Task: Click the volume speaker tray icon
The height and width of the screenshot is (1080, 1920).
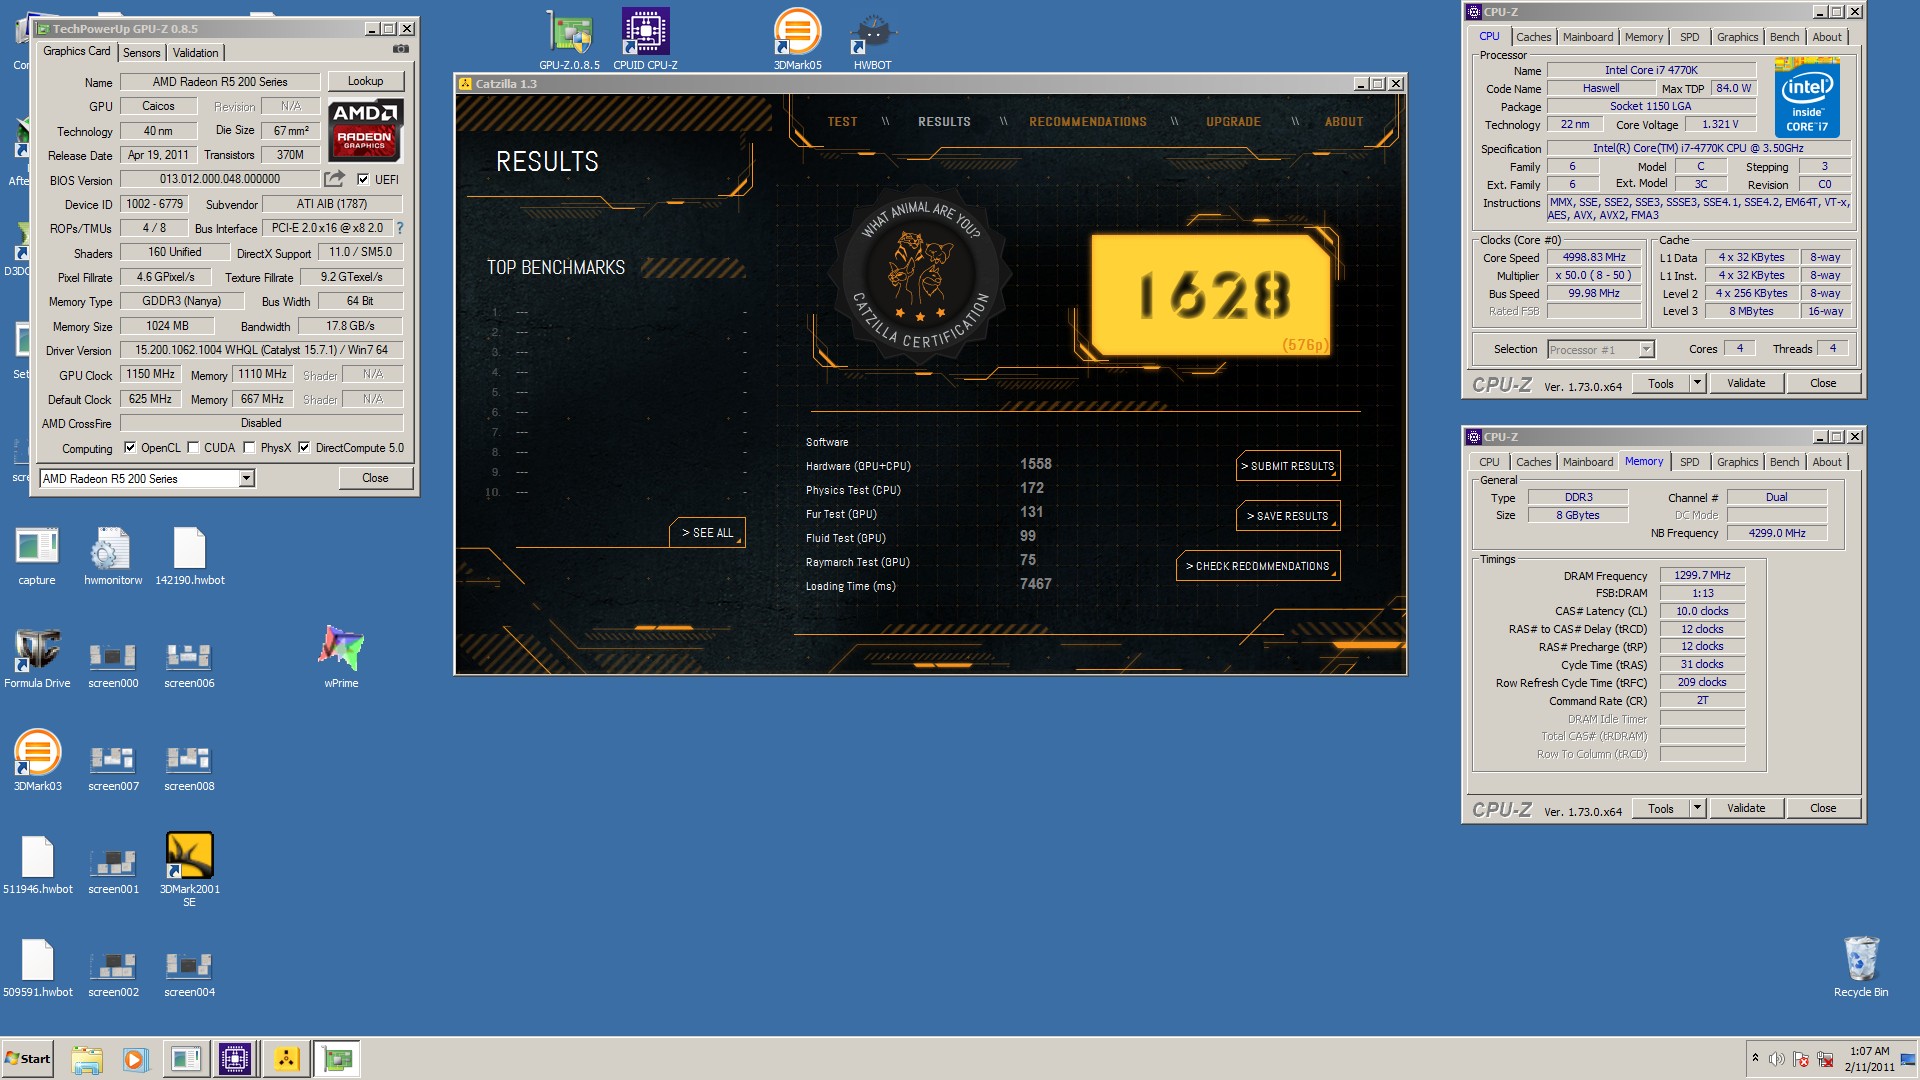Action: point(1776,1059)
